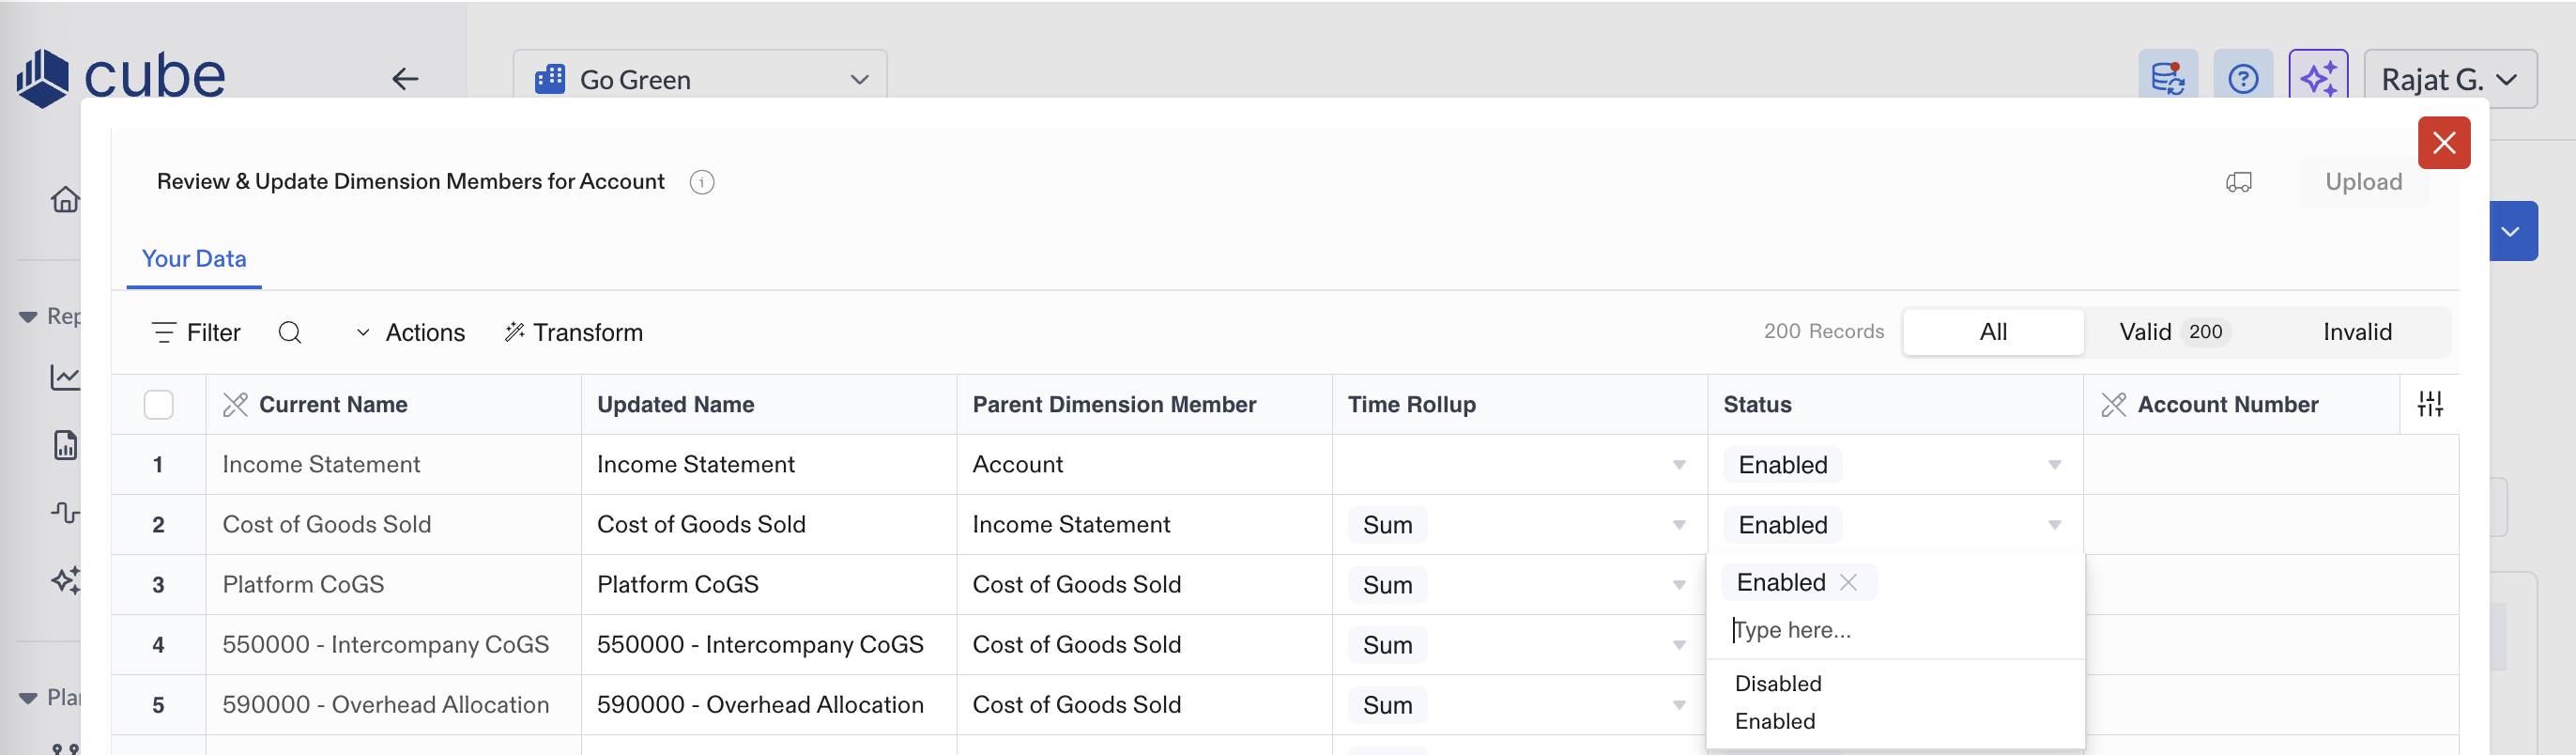Click the data sync database icon

[2167, 79]
